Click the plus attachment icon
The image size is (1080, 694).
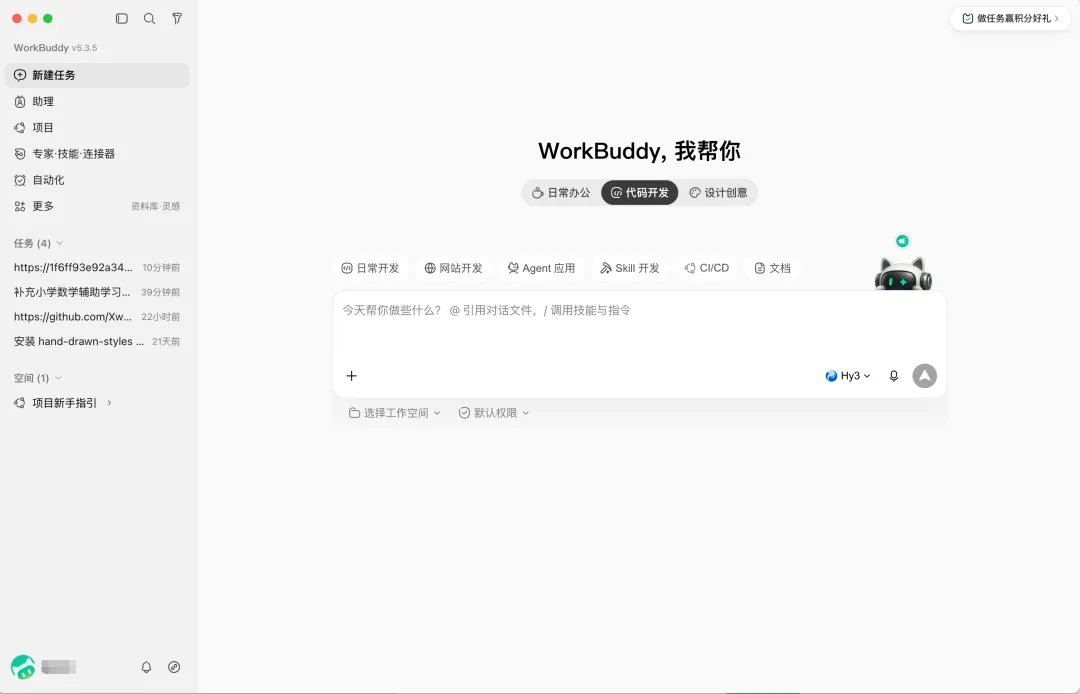coord(351,376)
